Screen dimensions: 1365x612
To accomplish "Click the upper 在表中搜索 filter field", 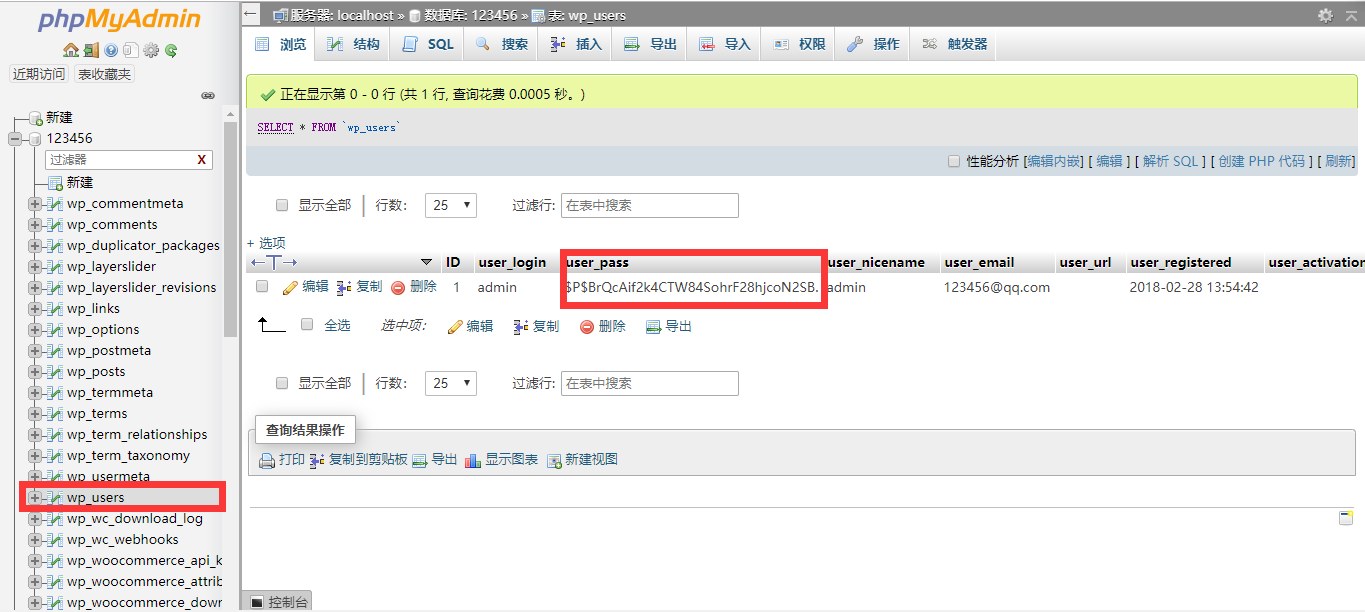I will (x=650, y=205).
